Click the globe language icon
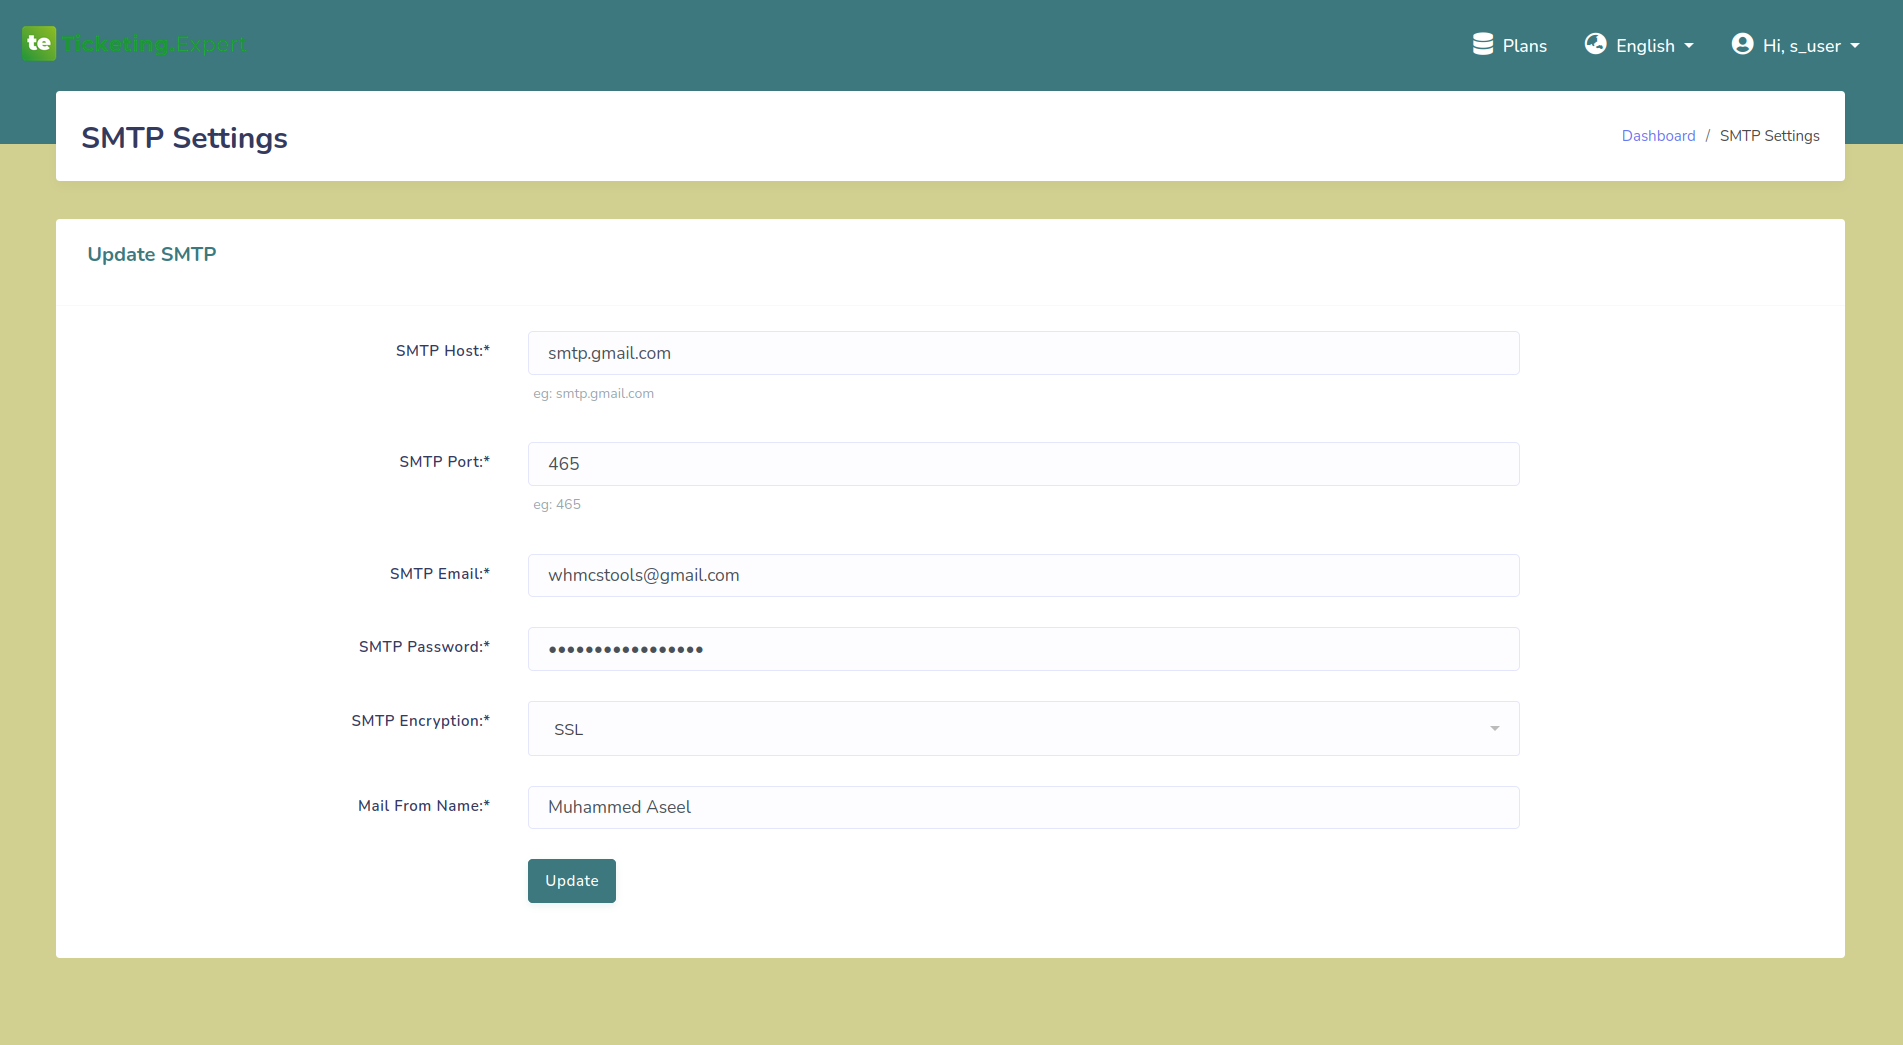 [x=1595, y=44]
